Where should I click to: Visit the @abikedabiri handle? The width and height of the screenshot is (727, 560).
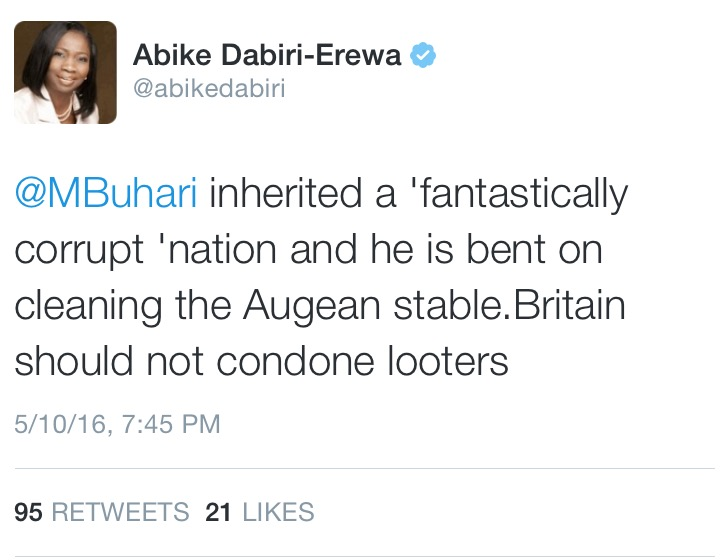[209, 88]
